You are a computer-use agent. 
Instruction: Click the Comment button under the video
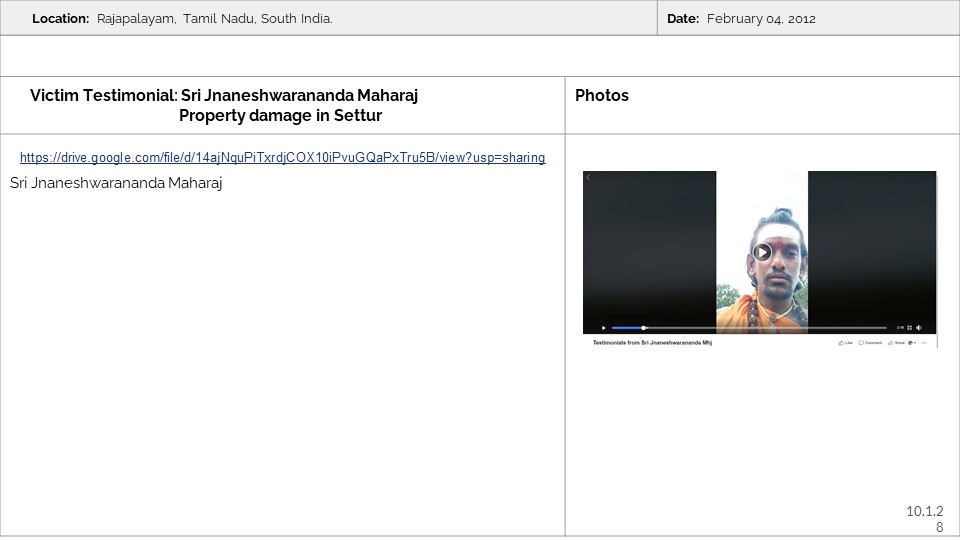870,343
